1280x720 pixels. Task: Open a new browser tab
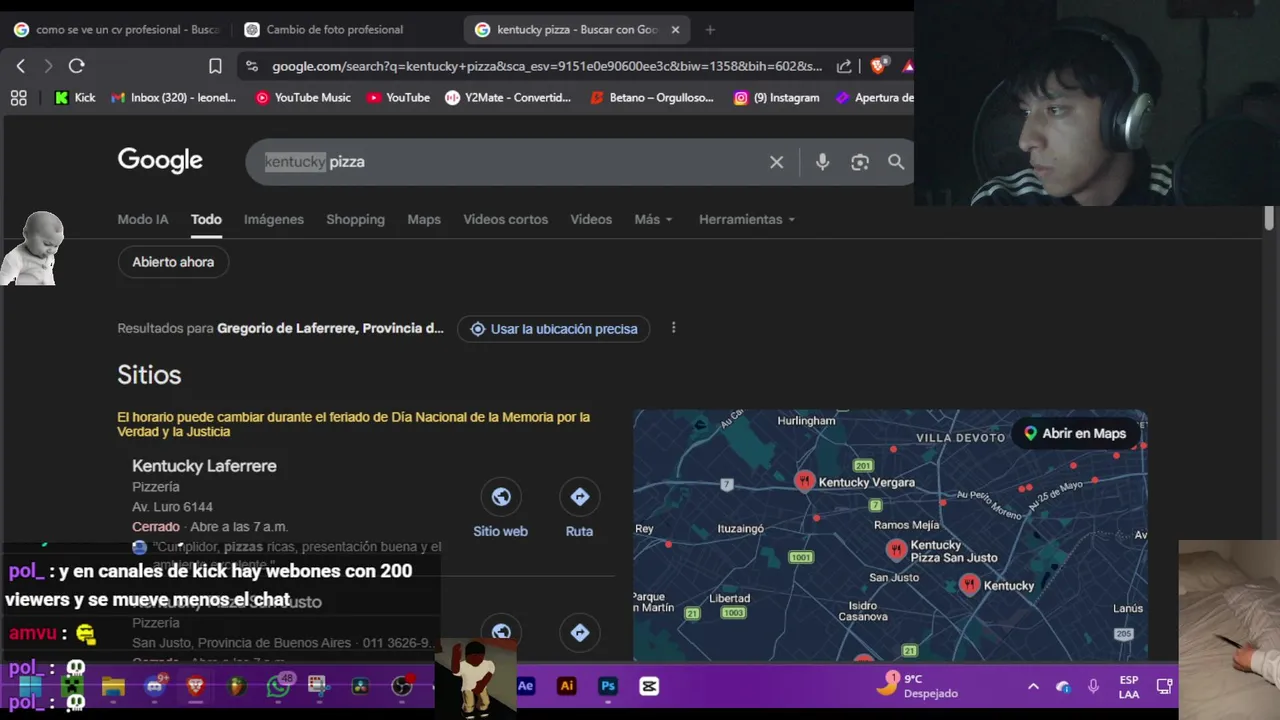pos(710,30)
